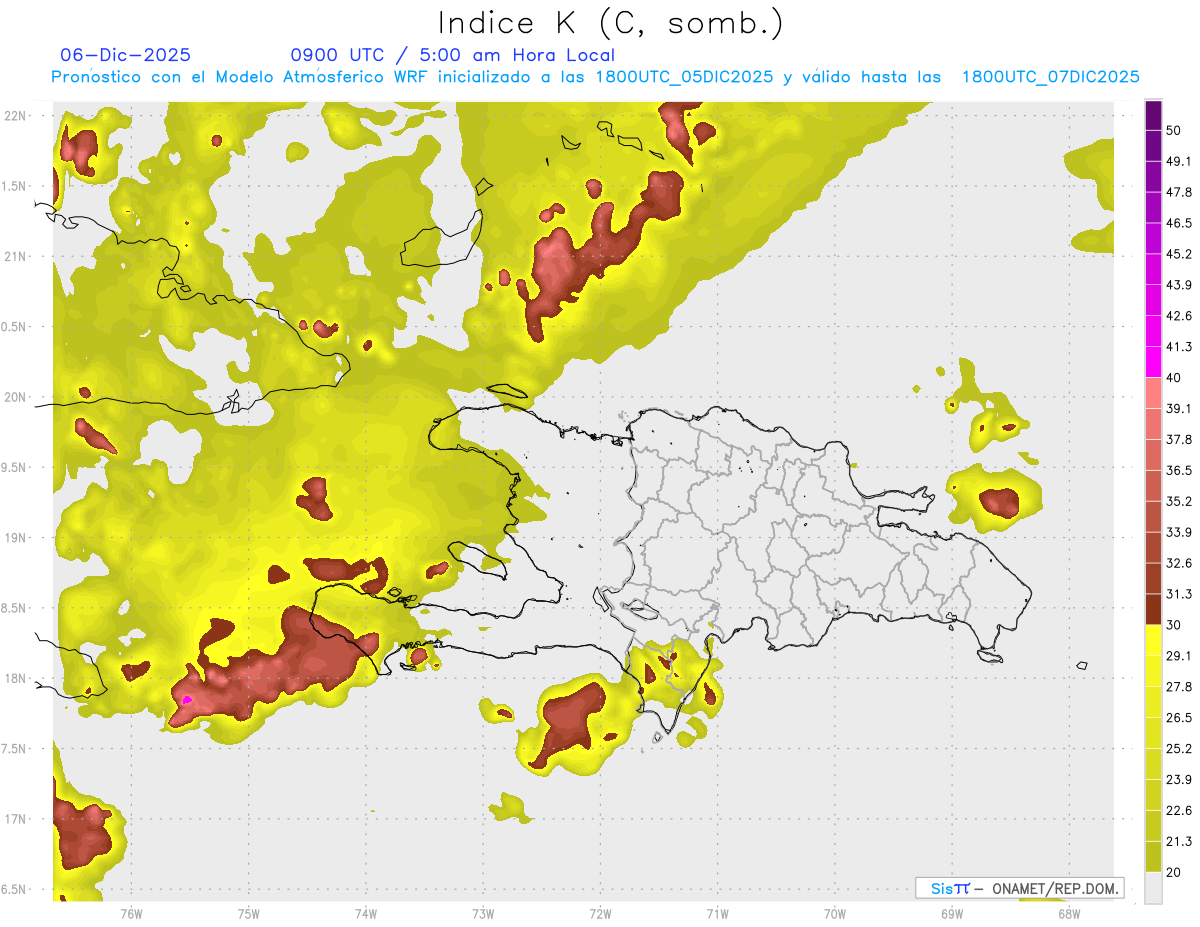Click the "41.3" colorbar value
The height and width of the screenshot is (927, 1200).
coord(1179,347)
